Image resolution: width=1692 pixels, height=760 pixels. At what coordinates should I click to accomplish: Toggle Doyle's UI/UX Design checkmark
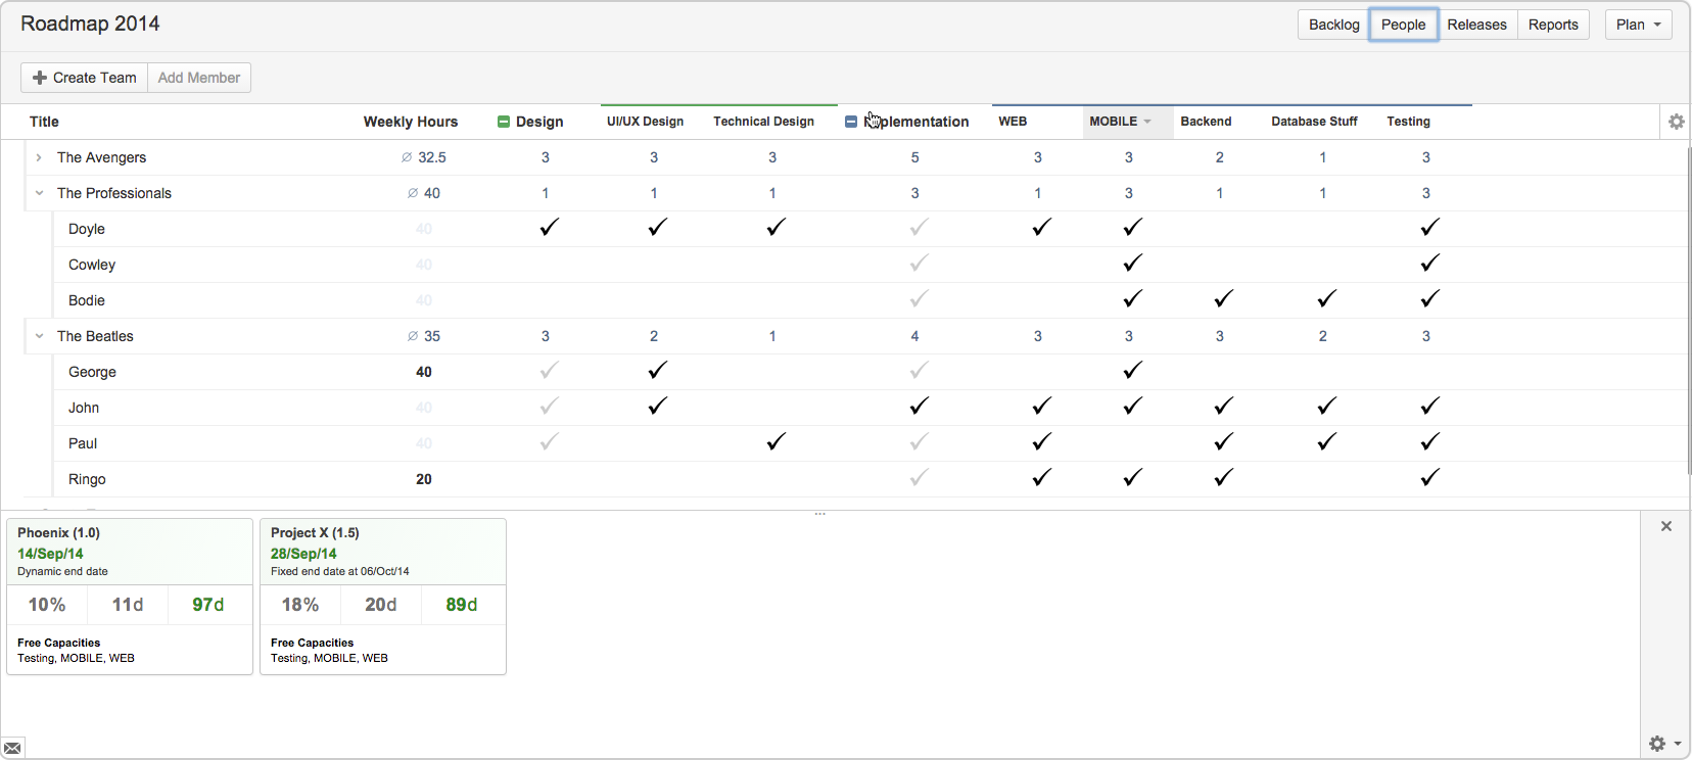[656, 228]
